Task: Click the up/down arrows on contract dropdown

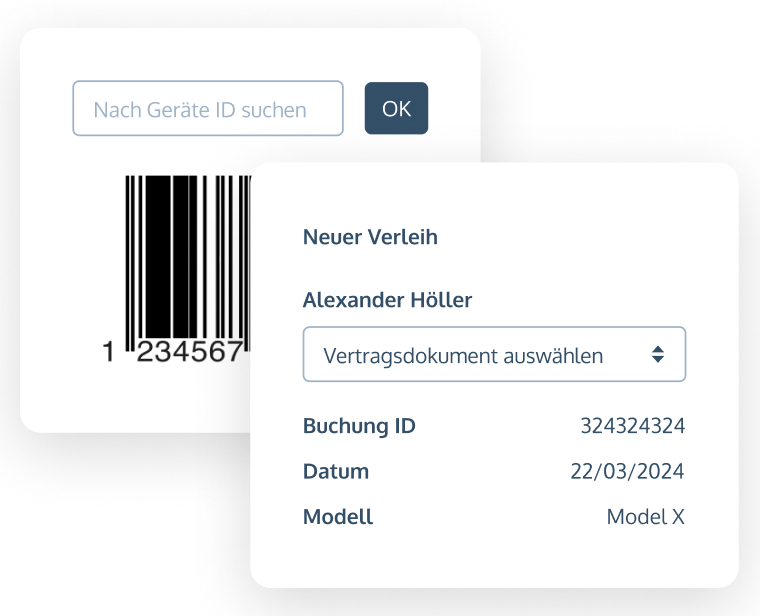Action: coord(657,354)
